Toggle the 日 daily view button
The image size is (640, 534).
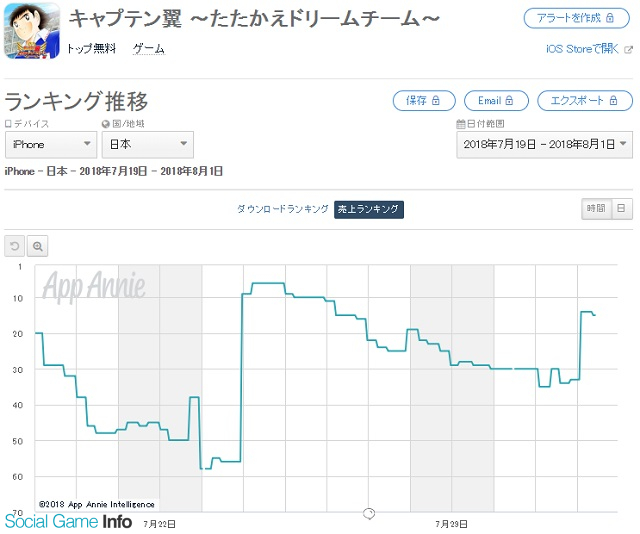(621, 208)
